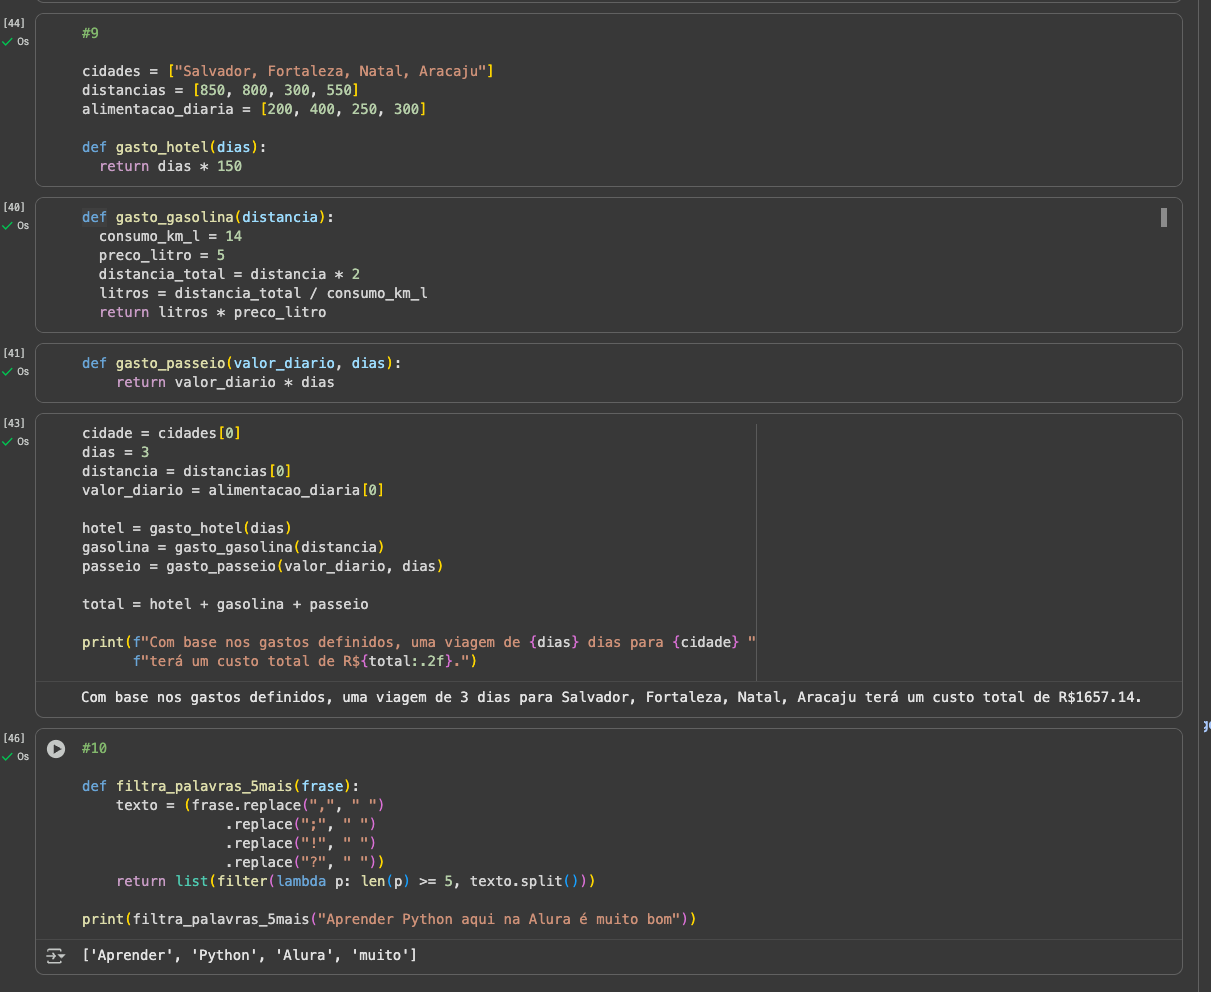1211x992 pixels.
Task: Click the green check mark under [44]
Action: click(7, 42)
